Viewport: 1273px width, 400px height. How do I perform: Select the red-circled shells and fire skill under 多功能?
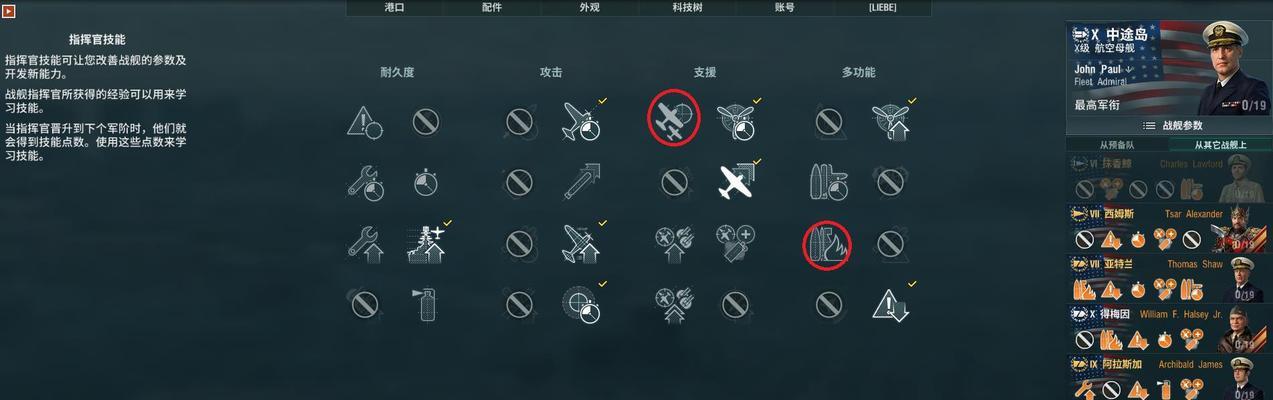point(827,244)
